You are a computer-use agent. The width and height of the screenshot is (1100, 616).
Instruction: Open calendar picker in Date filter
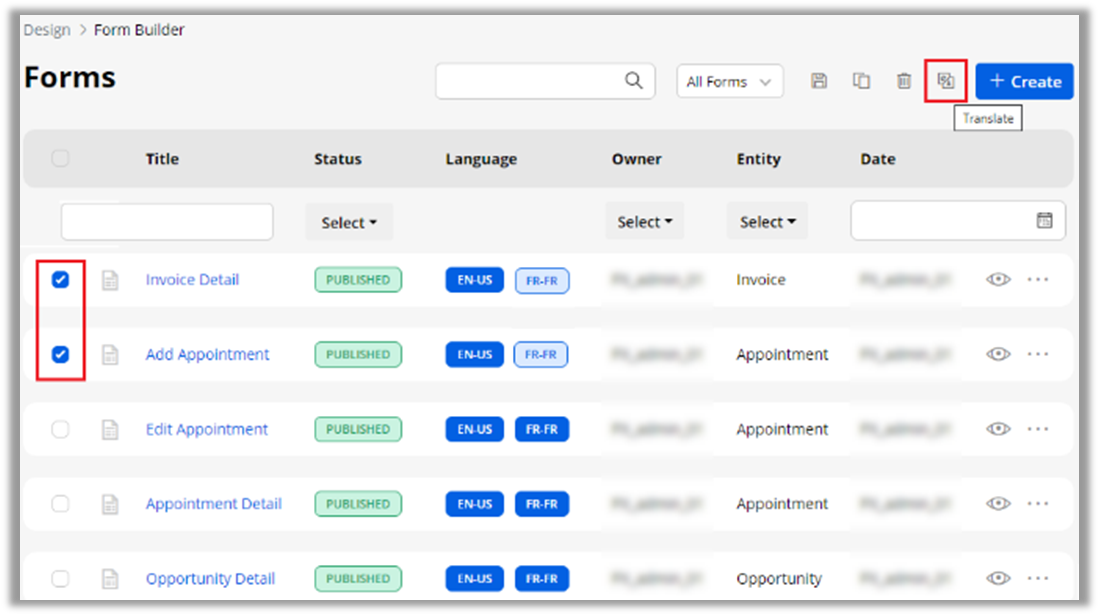click(1044, 221)
